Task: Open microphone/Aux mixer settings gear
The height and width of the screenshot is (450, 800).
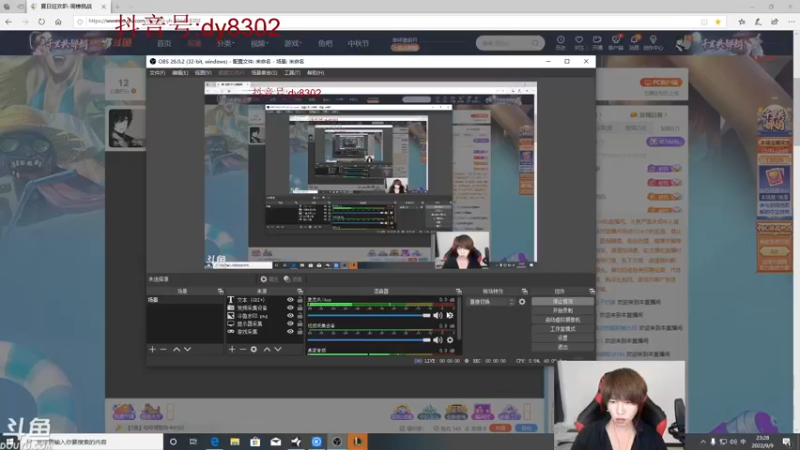Action: click(450, 315)
